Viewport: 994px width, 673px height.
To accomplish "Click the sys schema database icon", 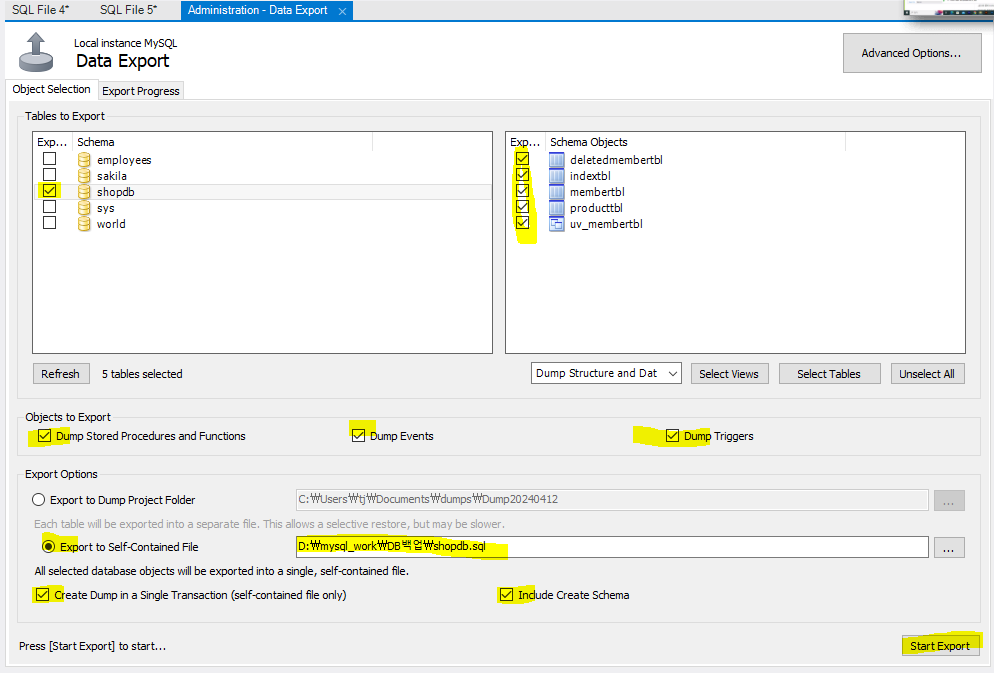I will (84, 208).
